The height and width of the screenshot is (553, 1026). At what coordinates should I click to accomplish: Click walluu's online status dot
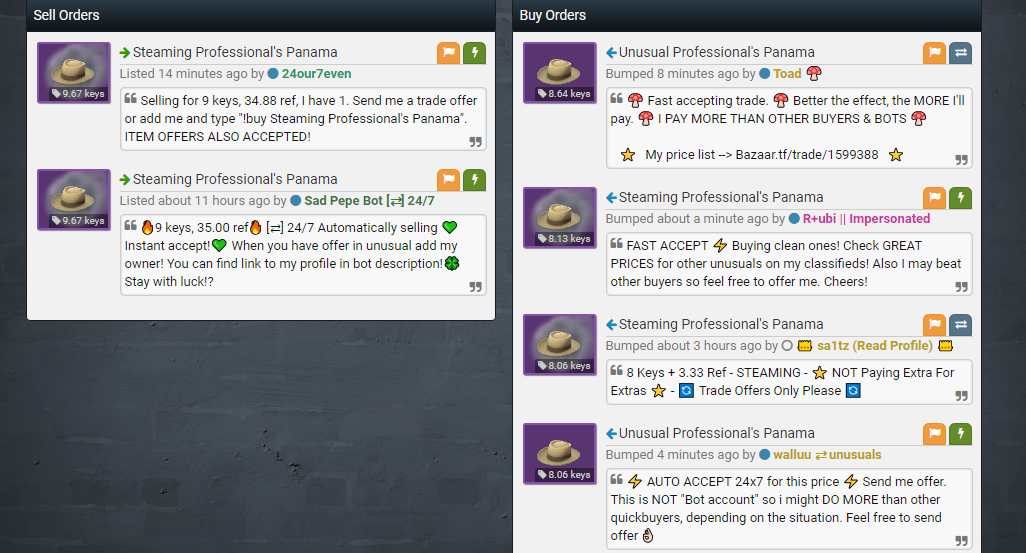point(764,455)
